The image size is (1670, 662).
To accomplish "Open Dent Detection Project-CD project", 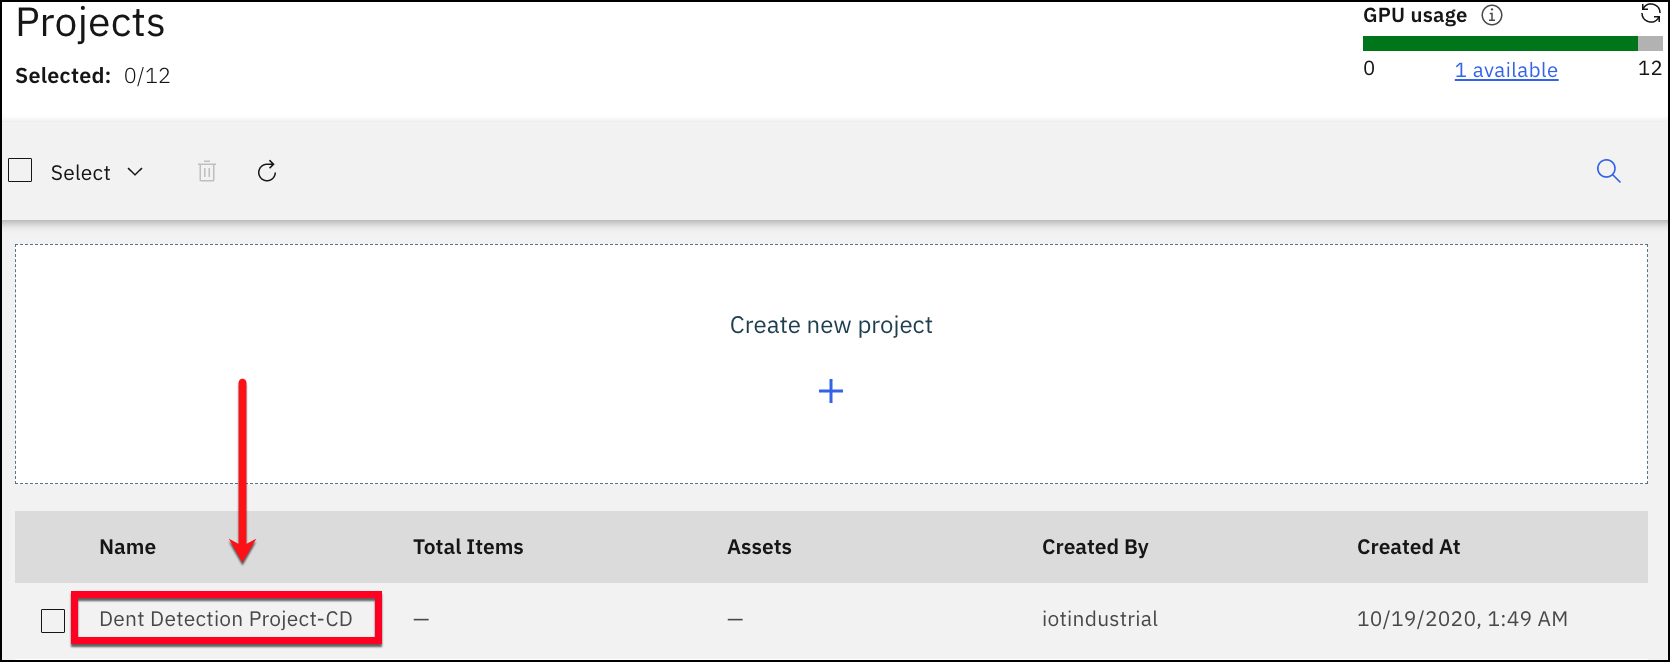I will click(x=226, y=619).
